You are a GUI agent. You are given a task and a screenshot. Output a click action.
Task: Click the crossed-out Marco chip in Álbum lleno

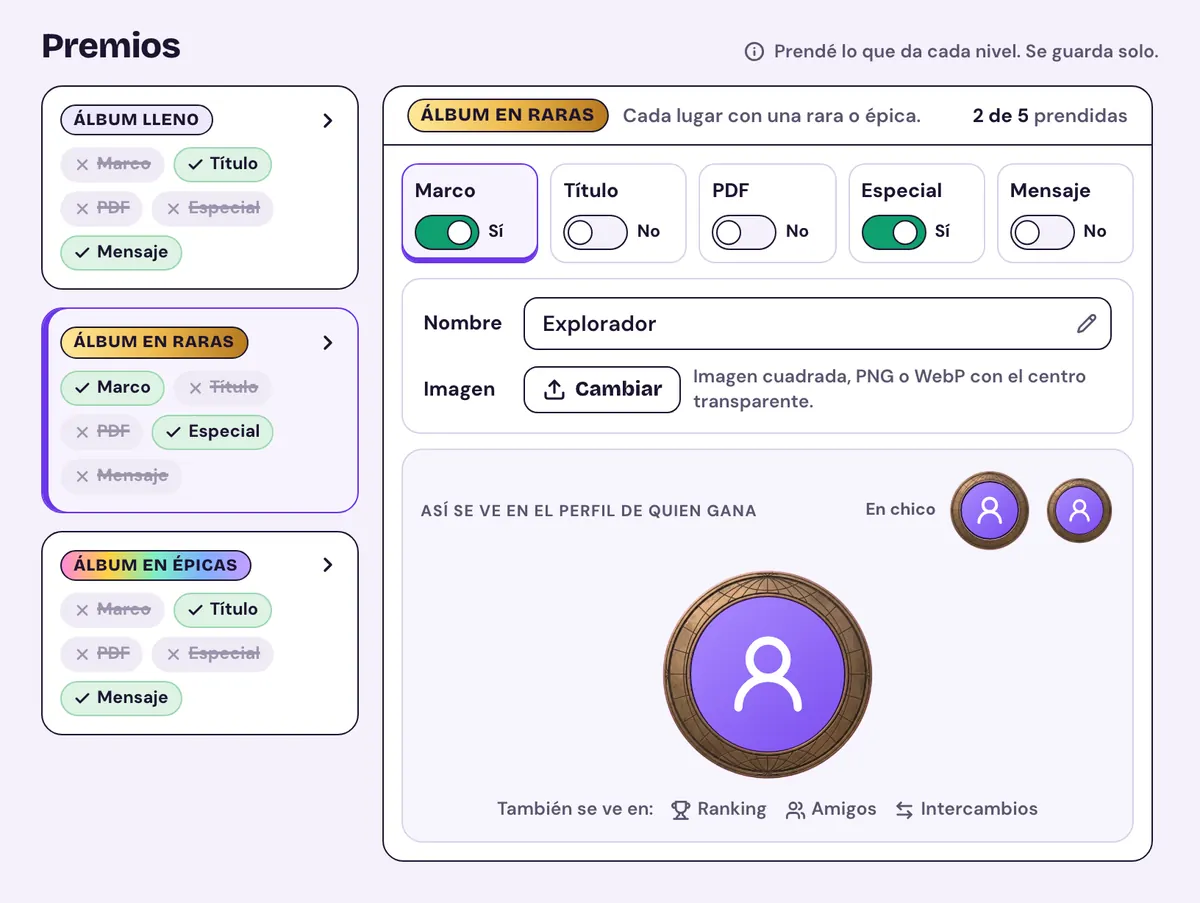[112, 164]
